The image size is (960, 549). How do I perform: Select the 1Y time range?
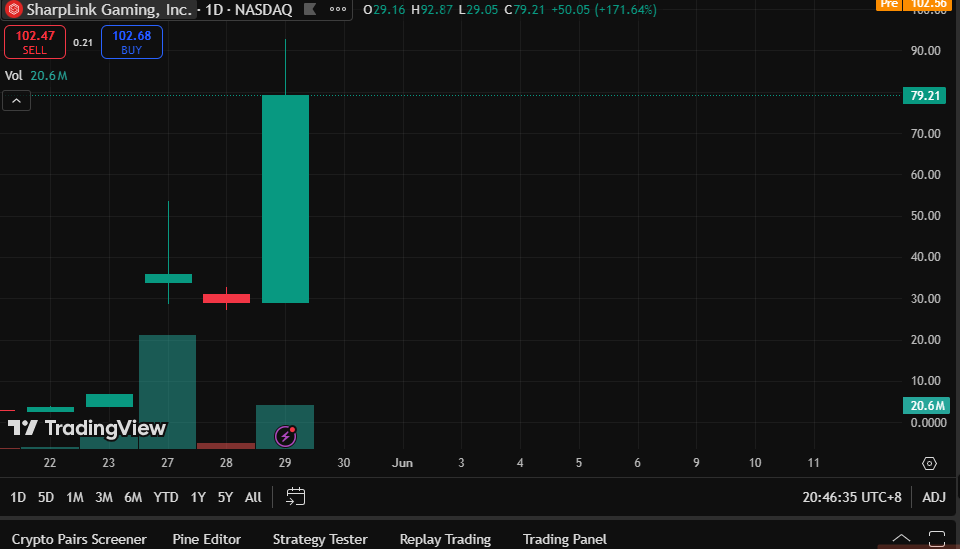click(x=198, y=497)
